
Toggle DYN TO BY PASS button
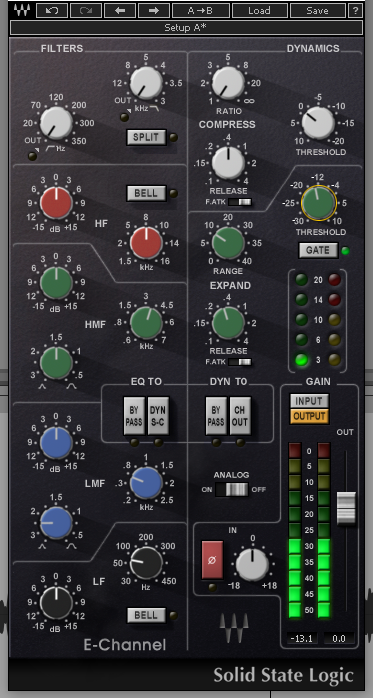(216, 415)
